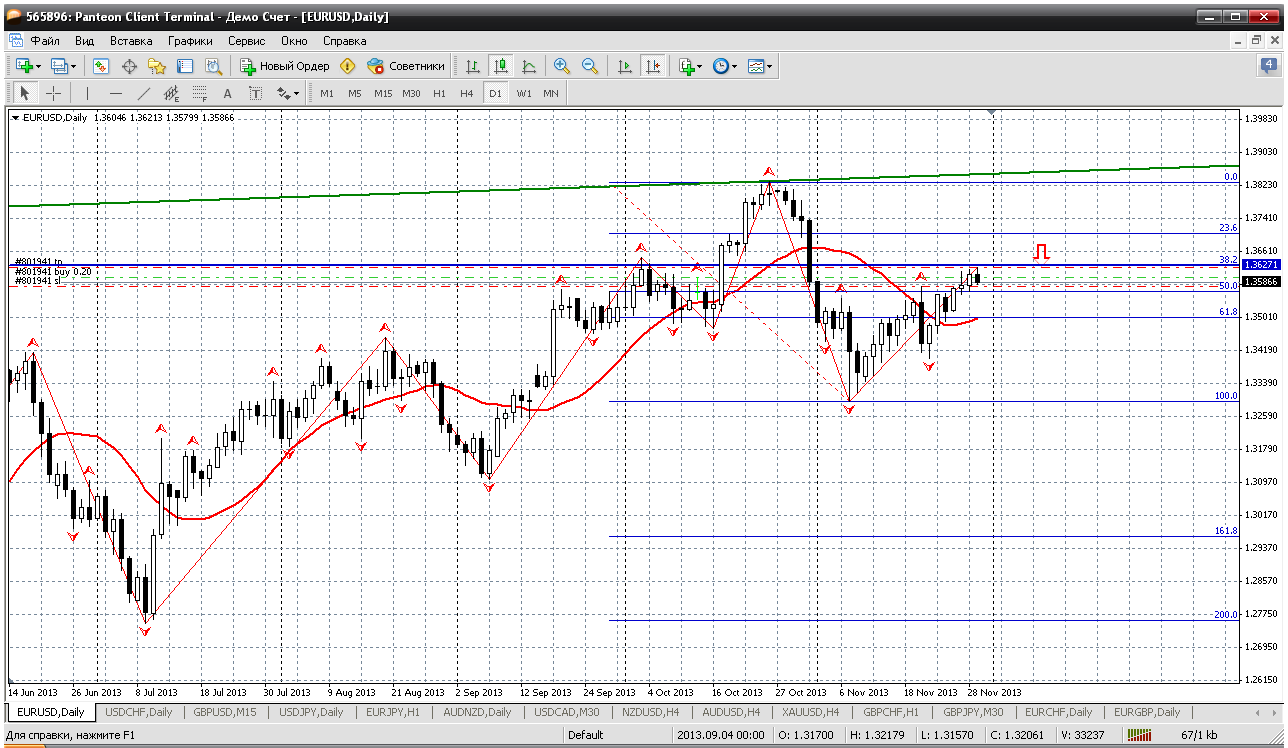Screen dimensions: 1288x748
Task: Click the connection bars icon in status bar
Action: click(x=1139, y=735)
